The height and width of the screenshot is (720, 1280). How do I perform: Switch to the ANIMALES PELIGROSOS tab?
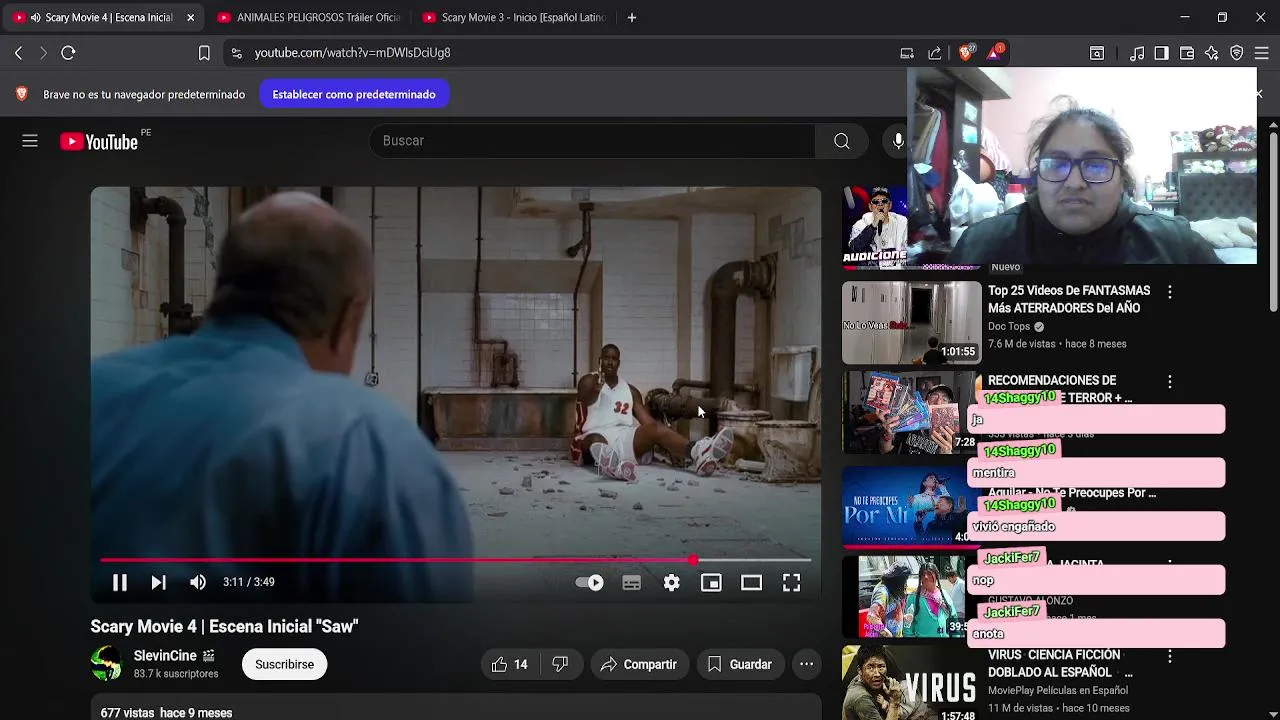point(308,17)
